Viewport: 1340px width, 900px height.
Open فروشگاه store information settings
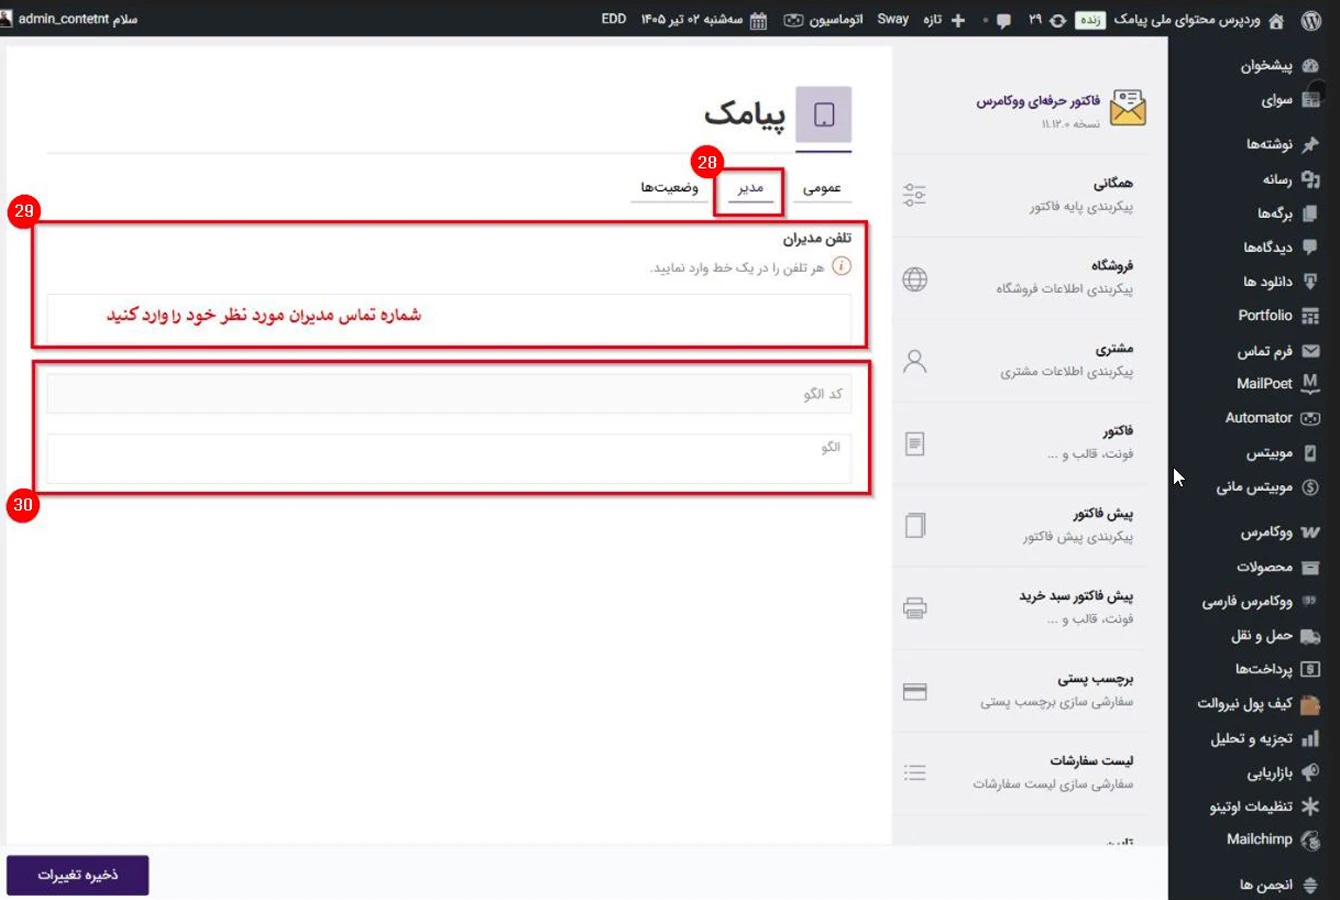tap(1020, 278)
